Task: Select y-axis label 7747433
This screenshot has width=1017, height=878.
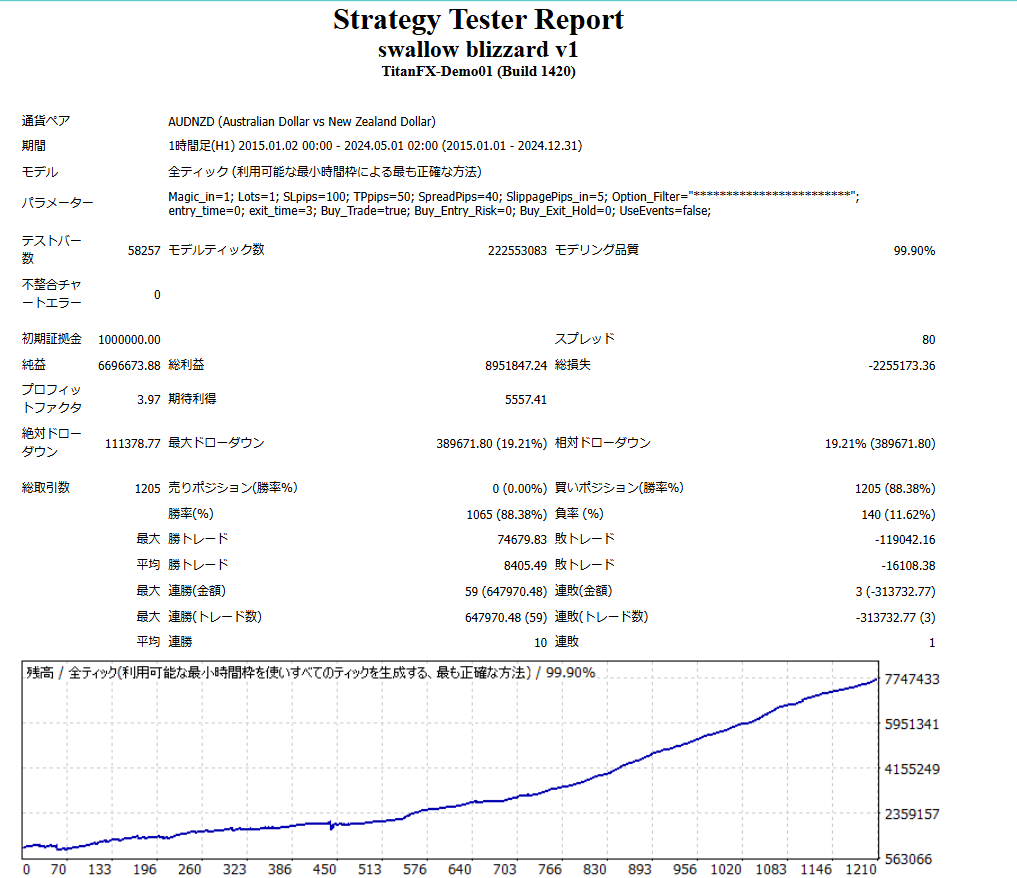Action: point(912,679)
